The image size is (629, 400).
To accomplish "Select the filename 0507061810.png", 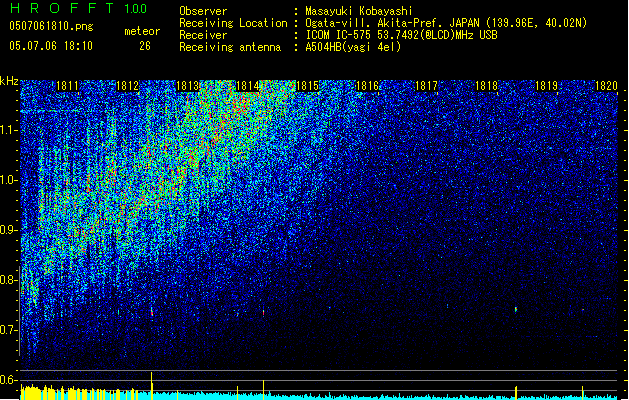I will point(51,26).
